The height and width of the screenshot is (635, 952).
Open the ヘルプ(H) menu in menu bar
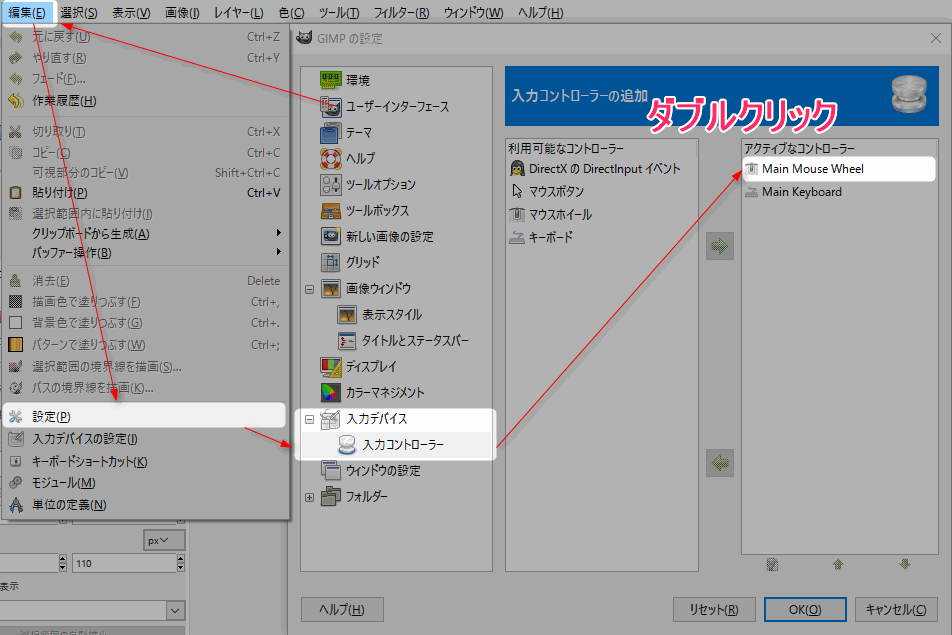540,12
